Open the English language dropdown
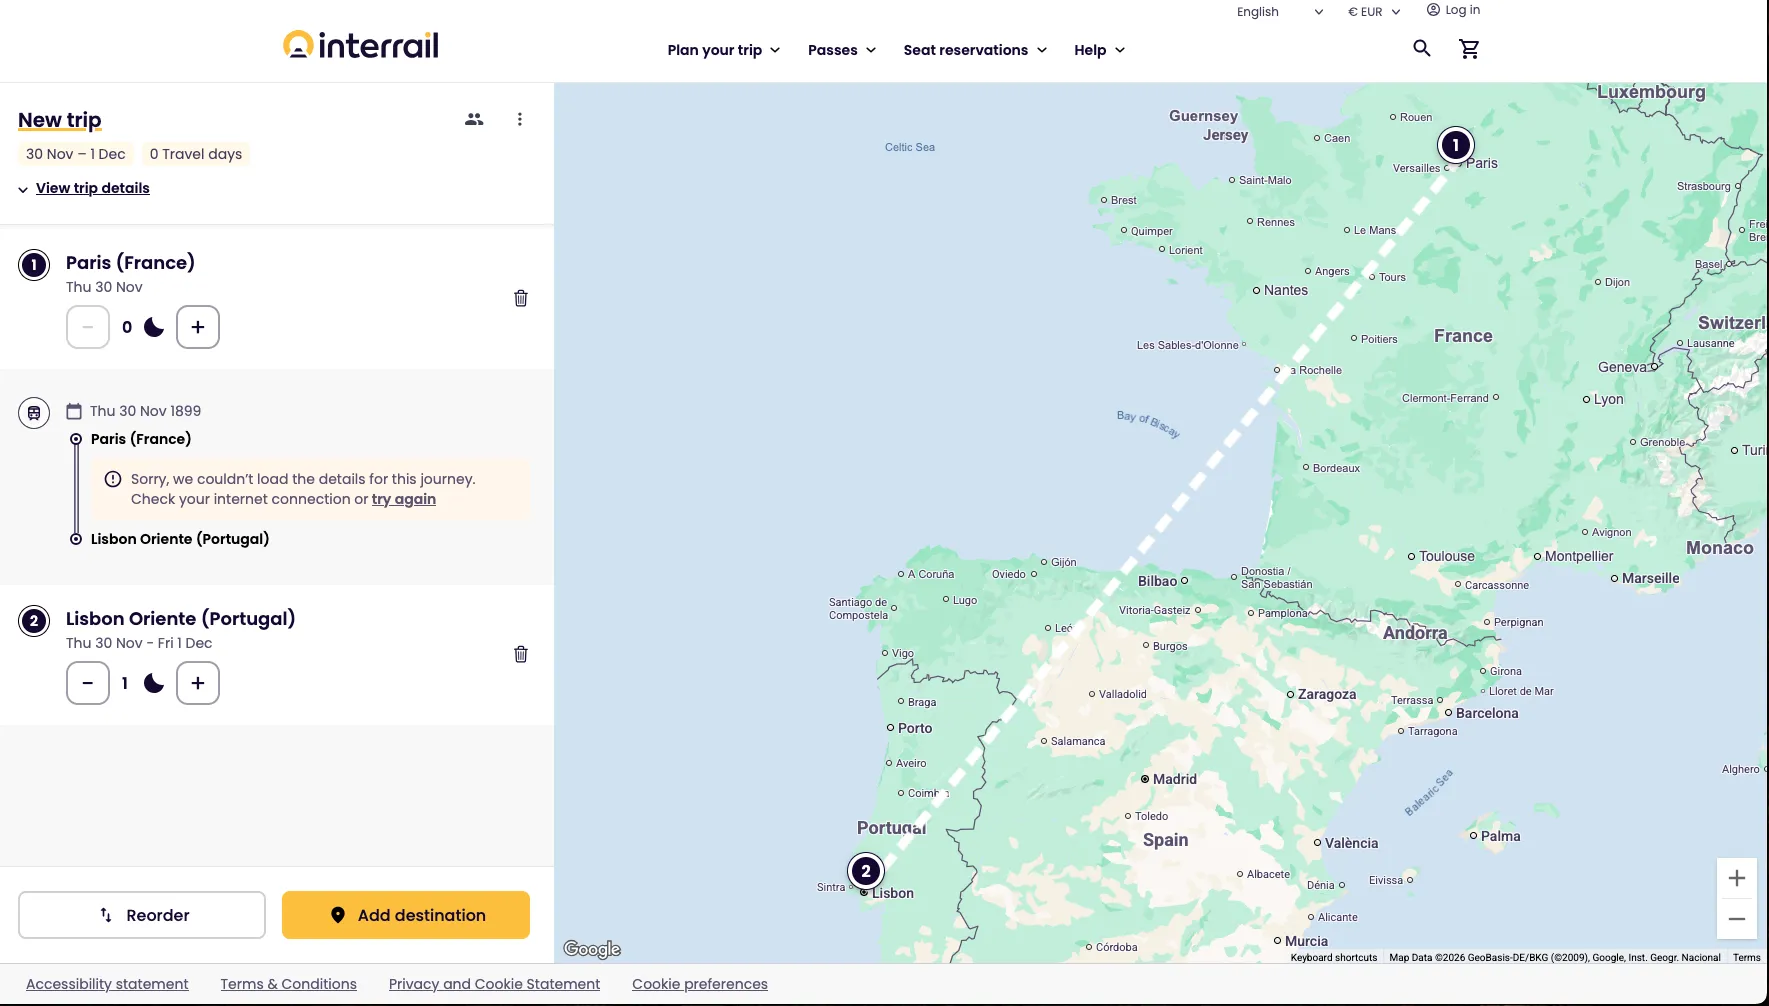Screen dimensions: 1769x1006 click(1279, 12)
